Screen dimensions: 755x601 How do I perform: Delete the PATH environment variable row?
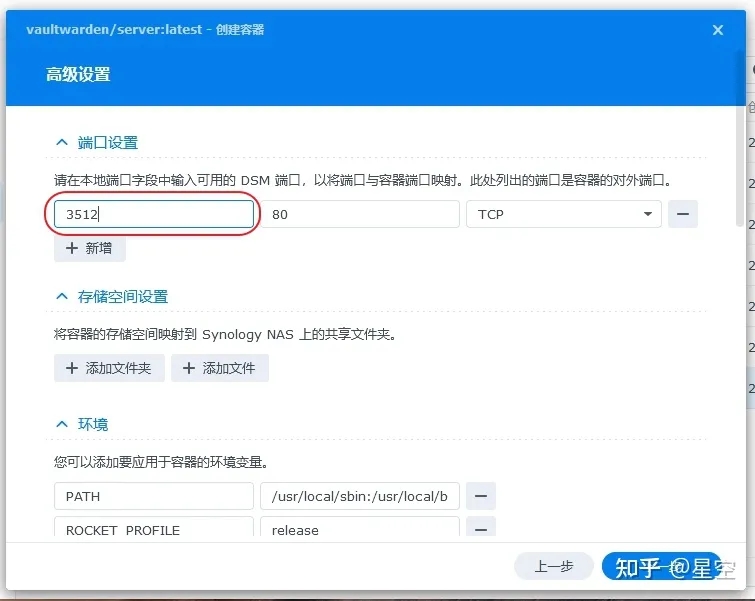point(481,496)
